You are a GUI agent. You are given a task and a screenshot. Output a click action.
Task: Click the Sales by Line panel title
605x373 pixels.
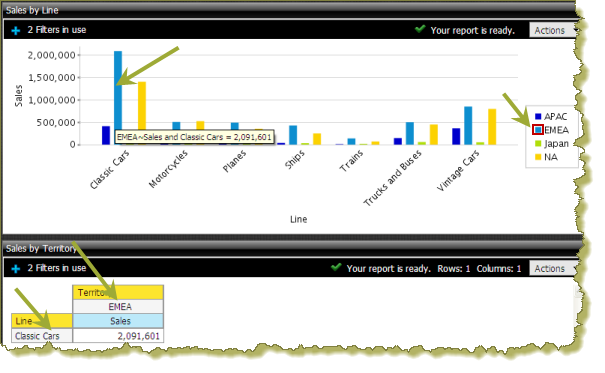pyautogui.click(x=32, y=10)
